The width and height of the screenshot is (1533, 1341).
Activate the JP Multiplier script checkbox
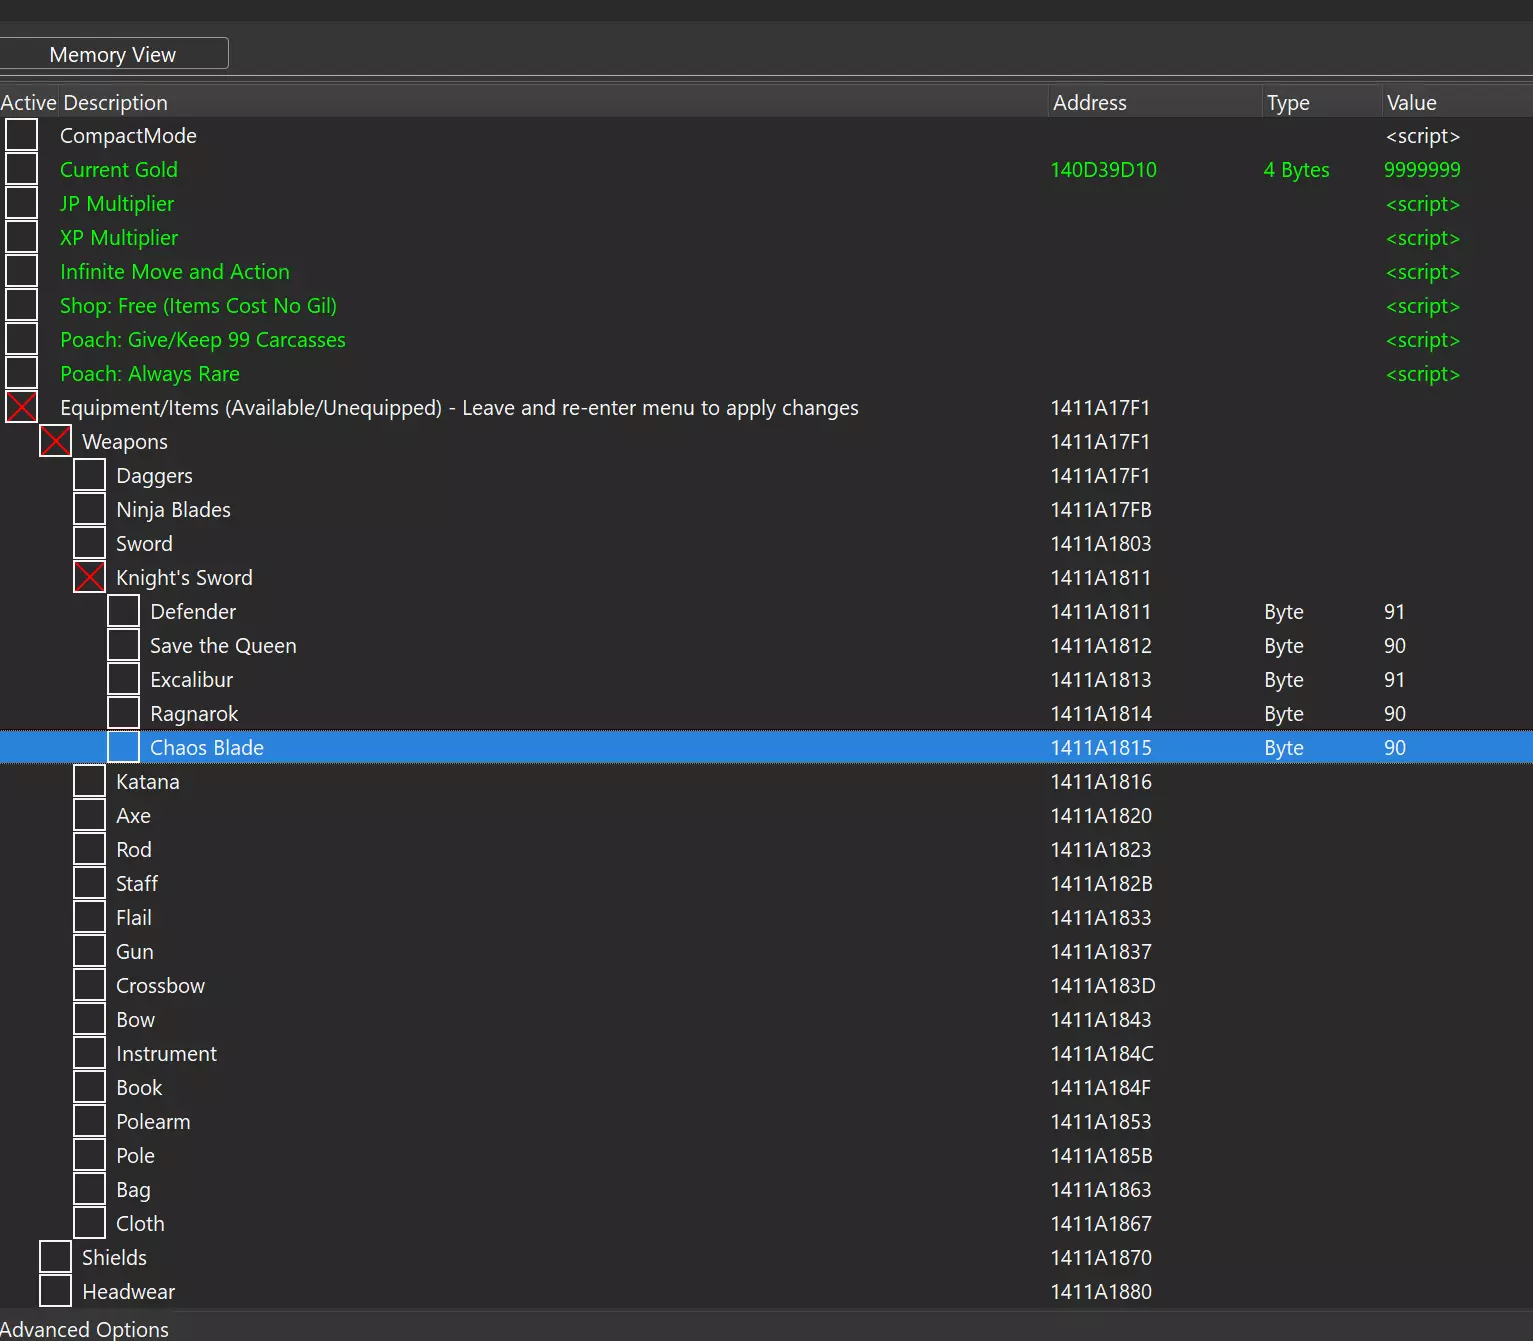pos(22,204)
